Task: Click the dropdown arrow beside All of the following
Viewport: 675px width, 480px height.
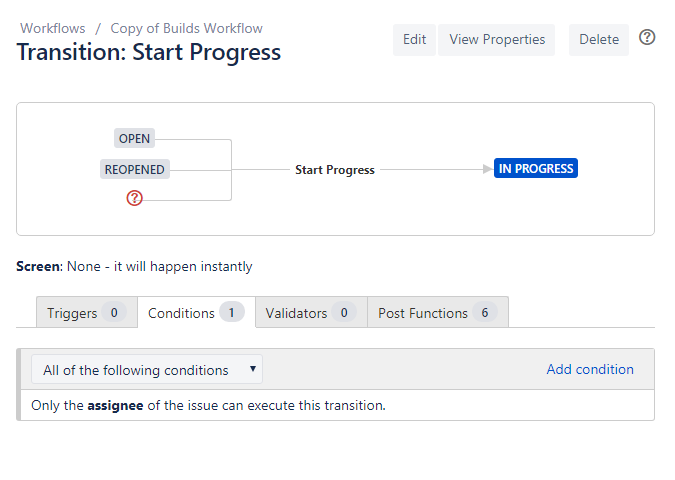Action: (x=253, y=369)
